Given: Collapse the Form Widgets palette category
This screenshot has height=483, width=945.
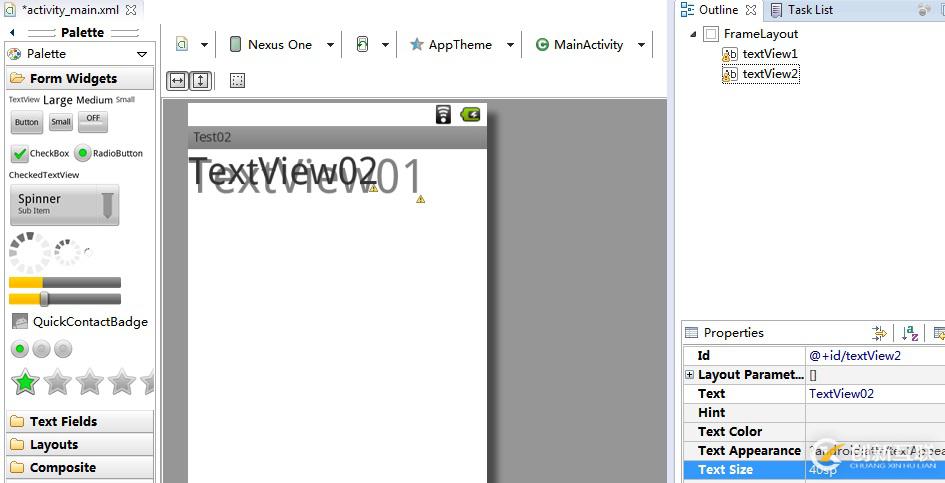Looking at the screenshot, I should pos(80,78).
